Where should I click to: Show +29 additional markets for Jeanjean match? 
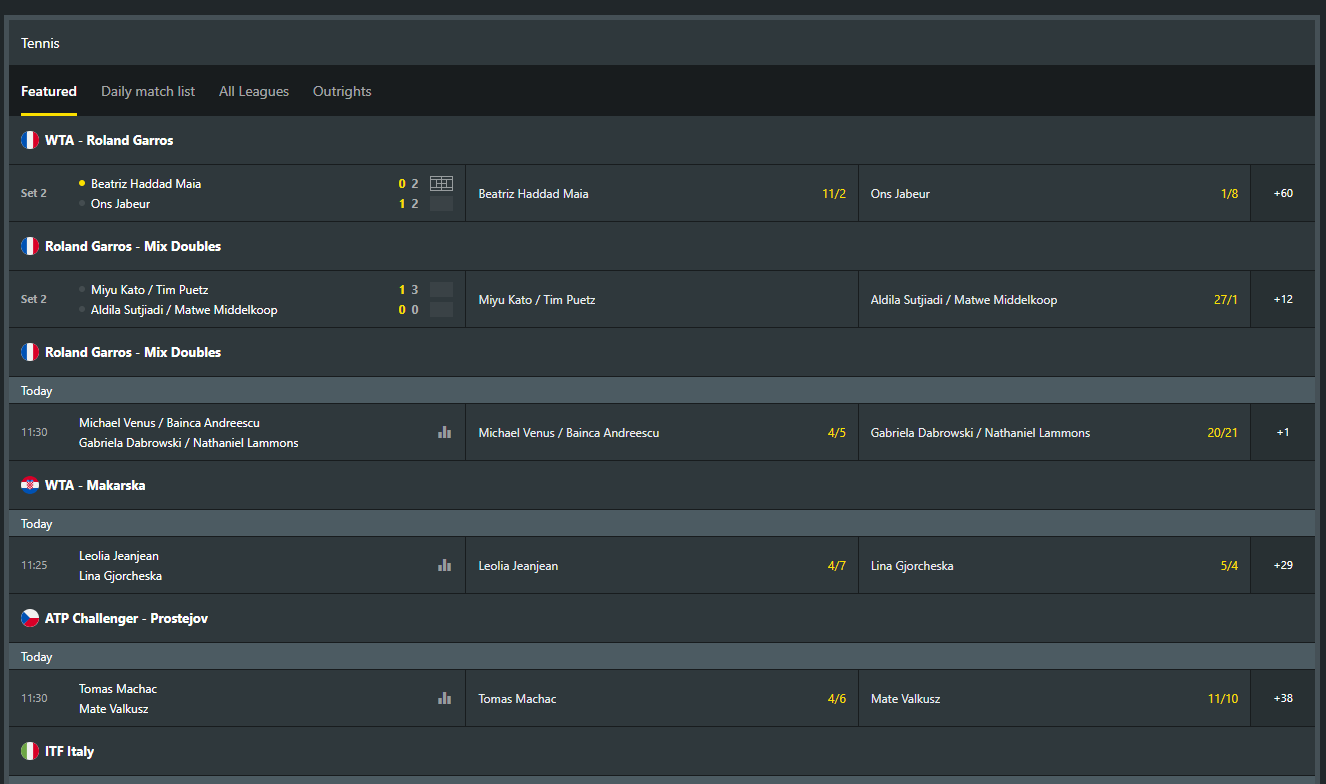[1283, 566]
